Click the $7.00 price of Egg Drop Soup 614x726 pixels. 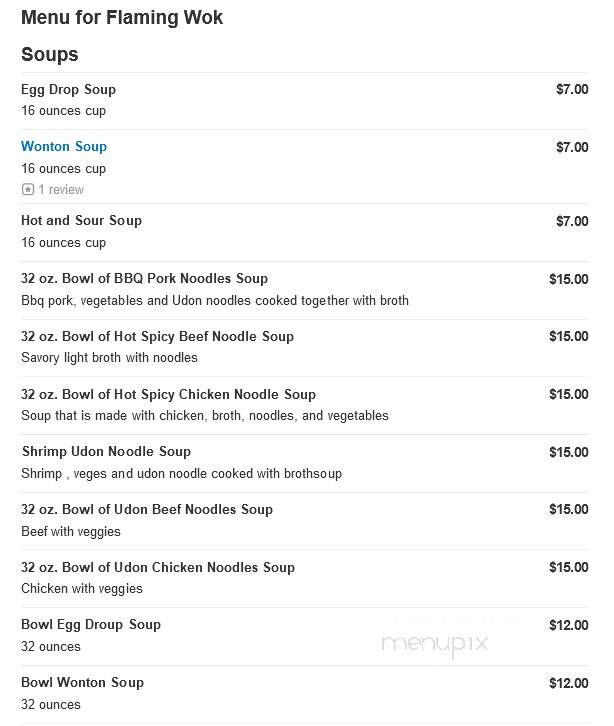(572, 89)
